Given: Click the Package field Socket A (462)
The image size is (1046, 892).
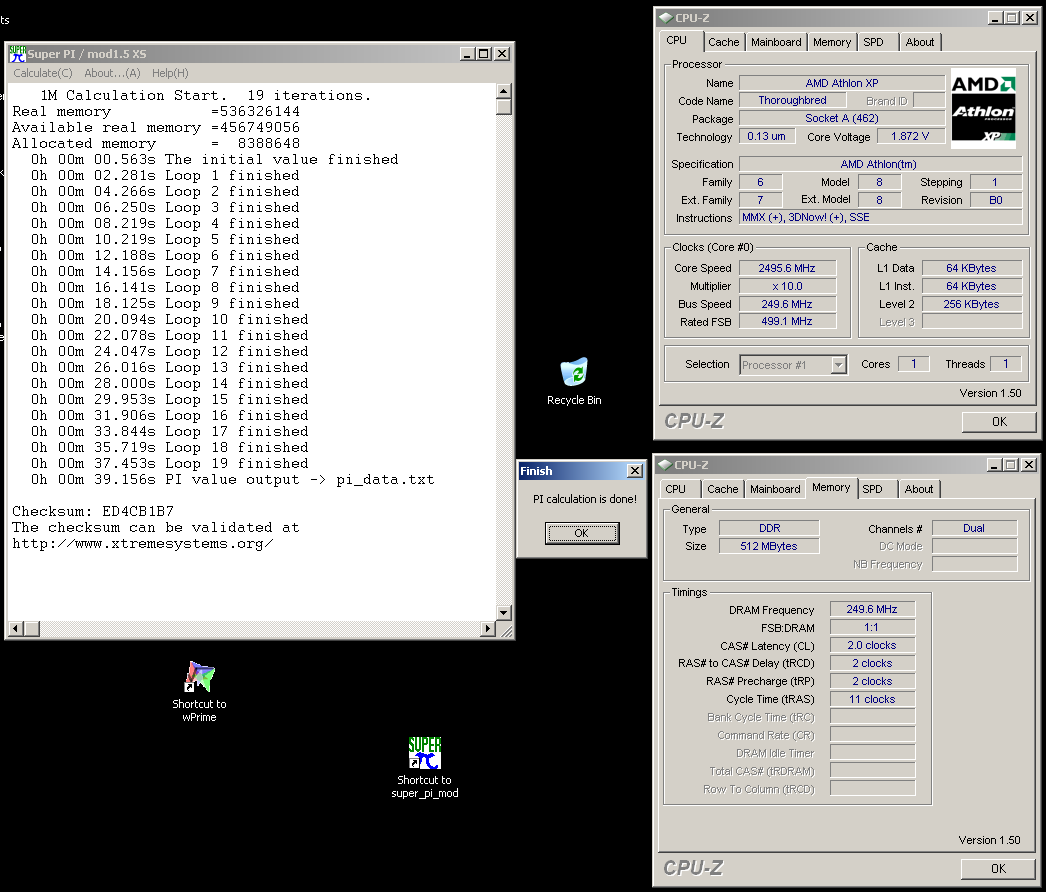Looking at the screenshot, I should click(x=842, y=118).
